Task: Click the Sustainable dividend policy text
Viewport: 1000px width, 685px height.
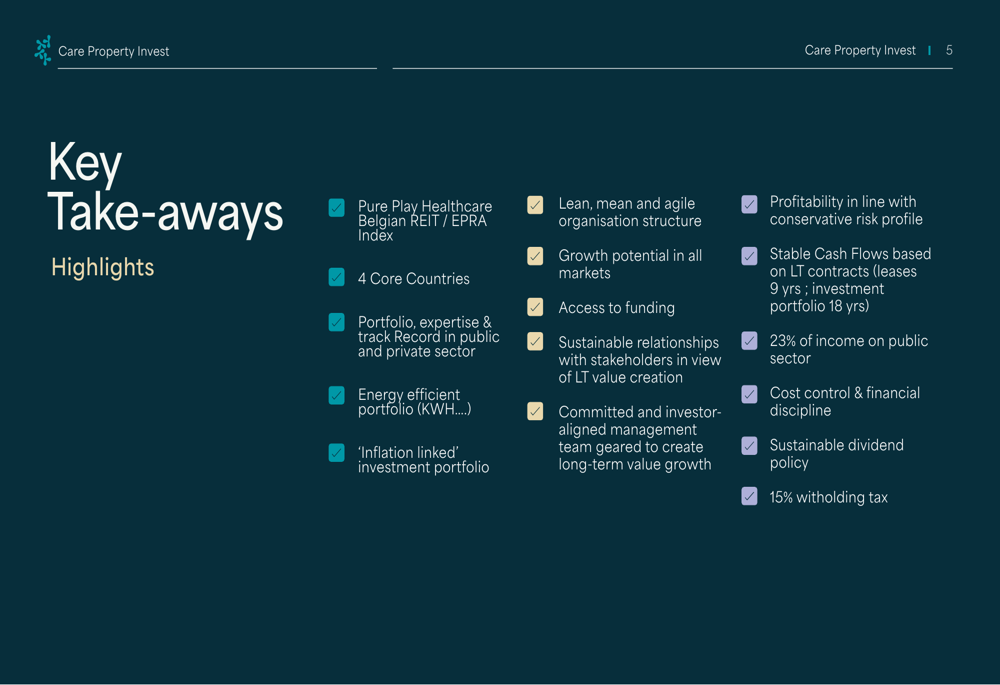Action: (836, 454)
